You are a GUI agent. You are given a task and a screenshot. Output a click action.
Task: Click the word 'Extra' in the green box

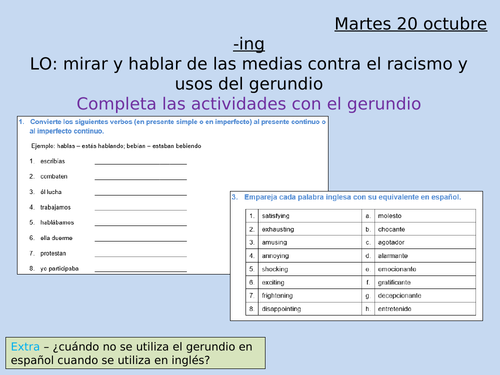pyautogui.click(x=25, y=347)
